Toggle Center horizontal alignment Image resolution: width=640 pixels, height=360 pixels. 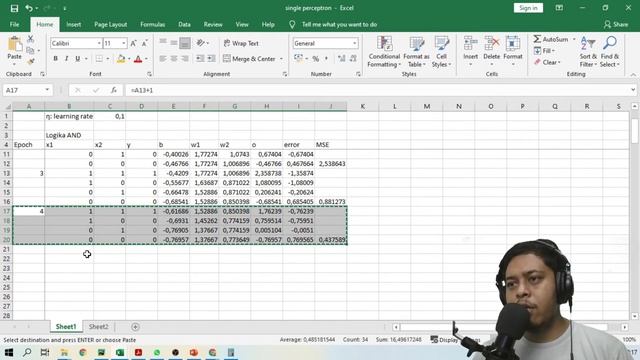(174, 59)
